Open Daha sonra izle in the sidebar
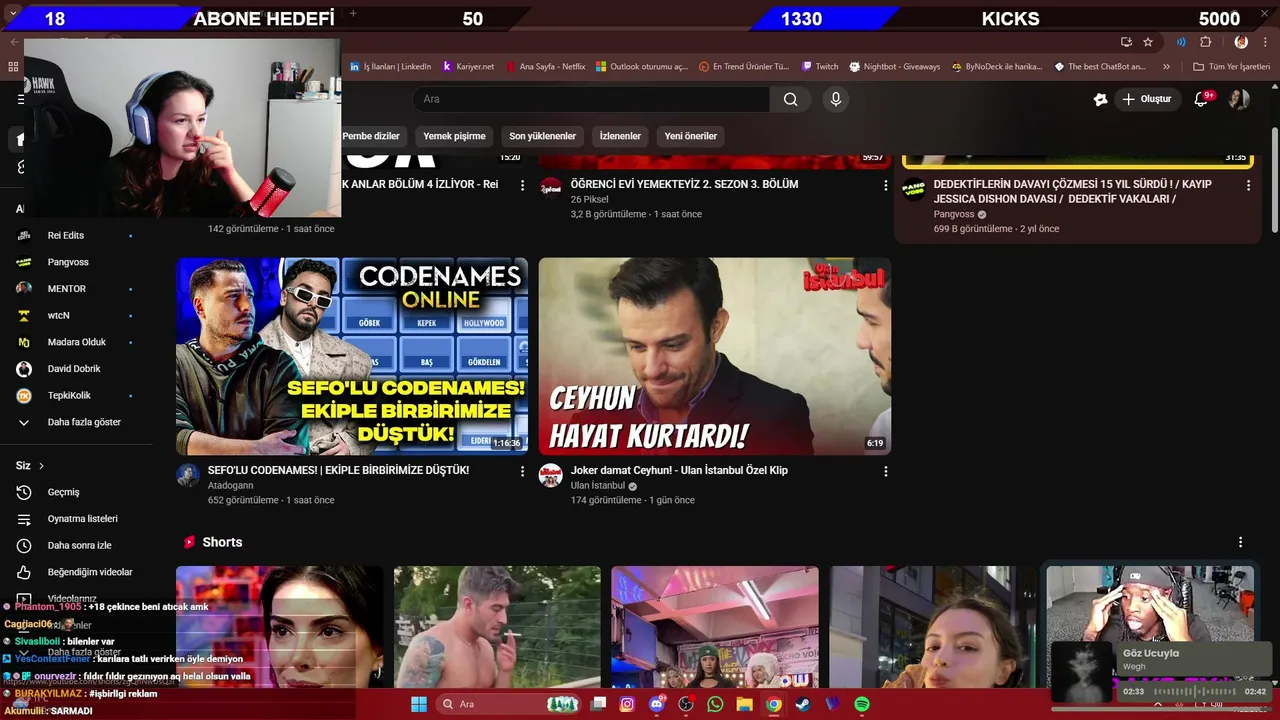 point(80,546)
